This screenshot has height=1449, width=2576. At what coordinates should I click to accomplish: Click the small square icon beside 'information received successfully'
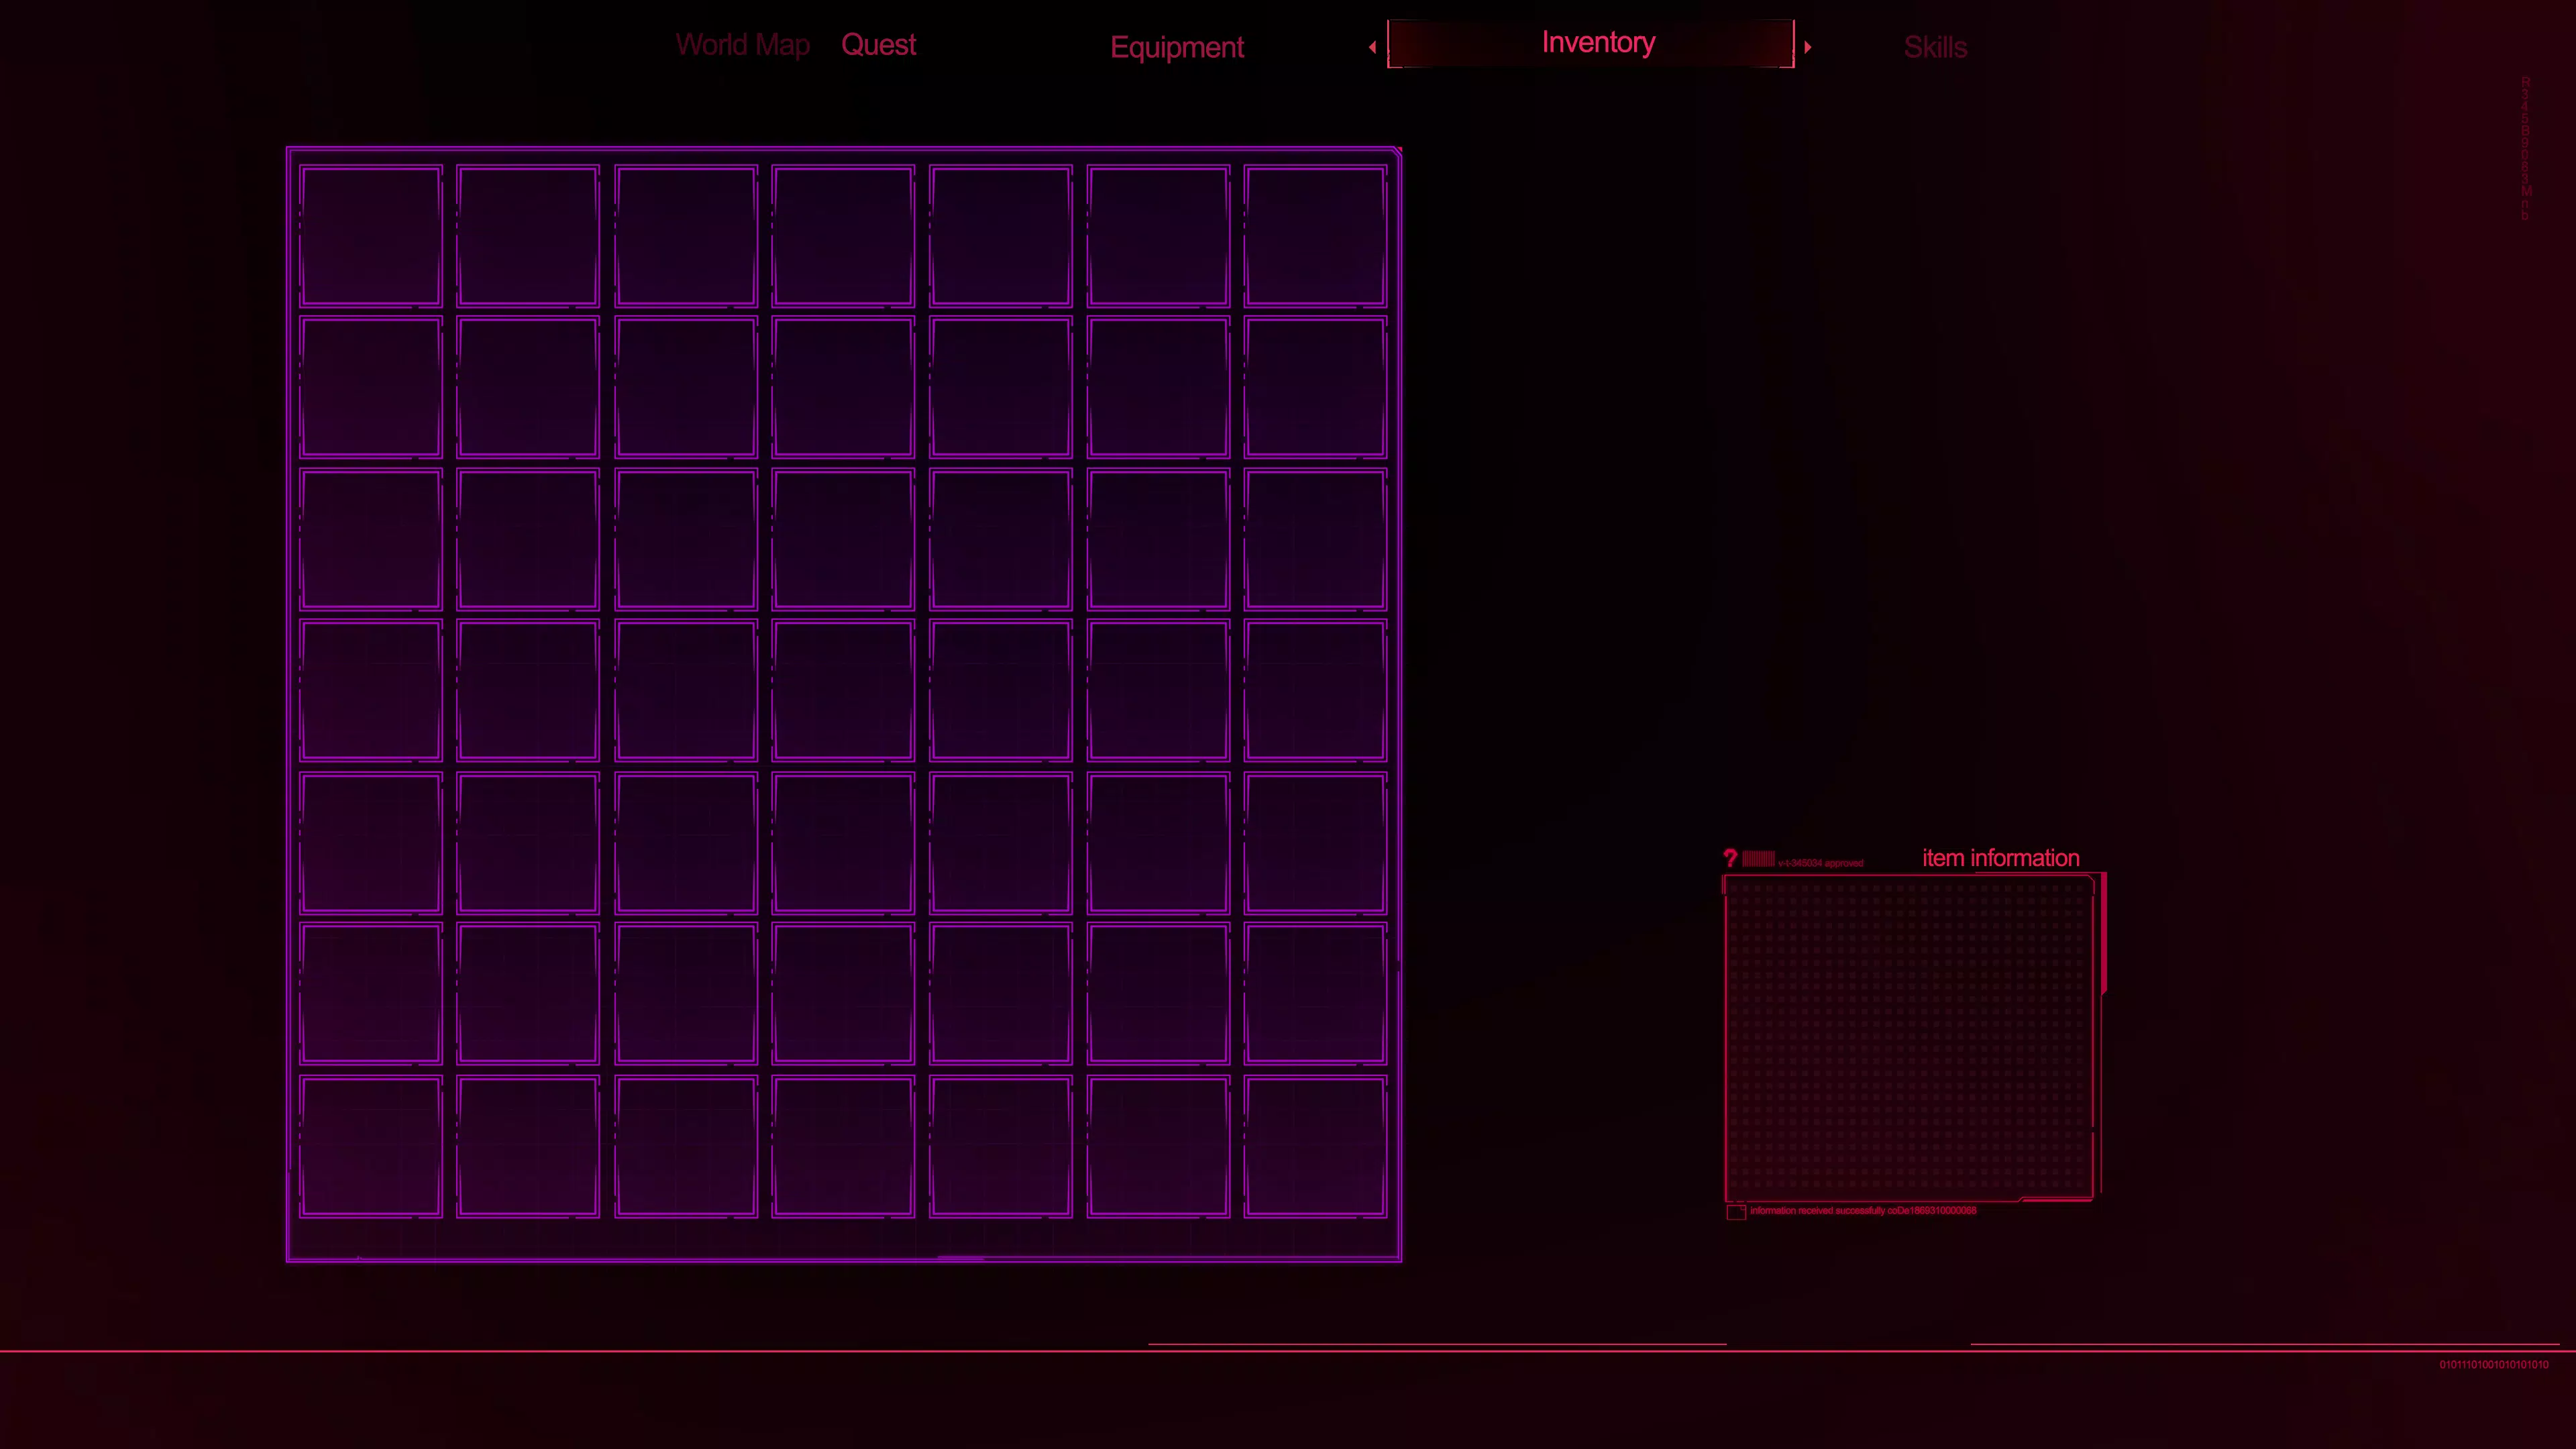coord(1736,1212)
